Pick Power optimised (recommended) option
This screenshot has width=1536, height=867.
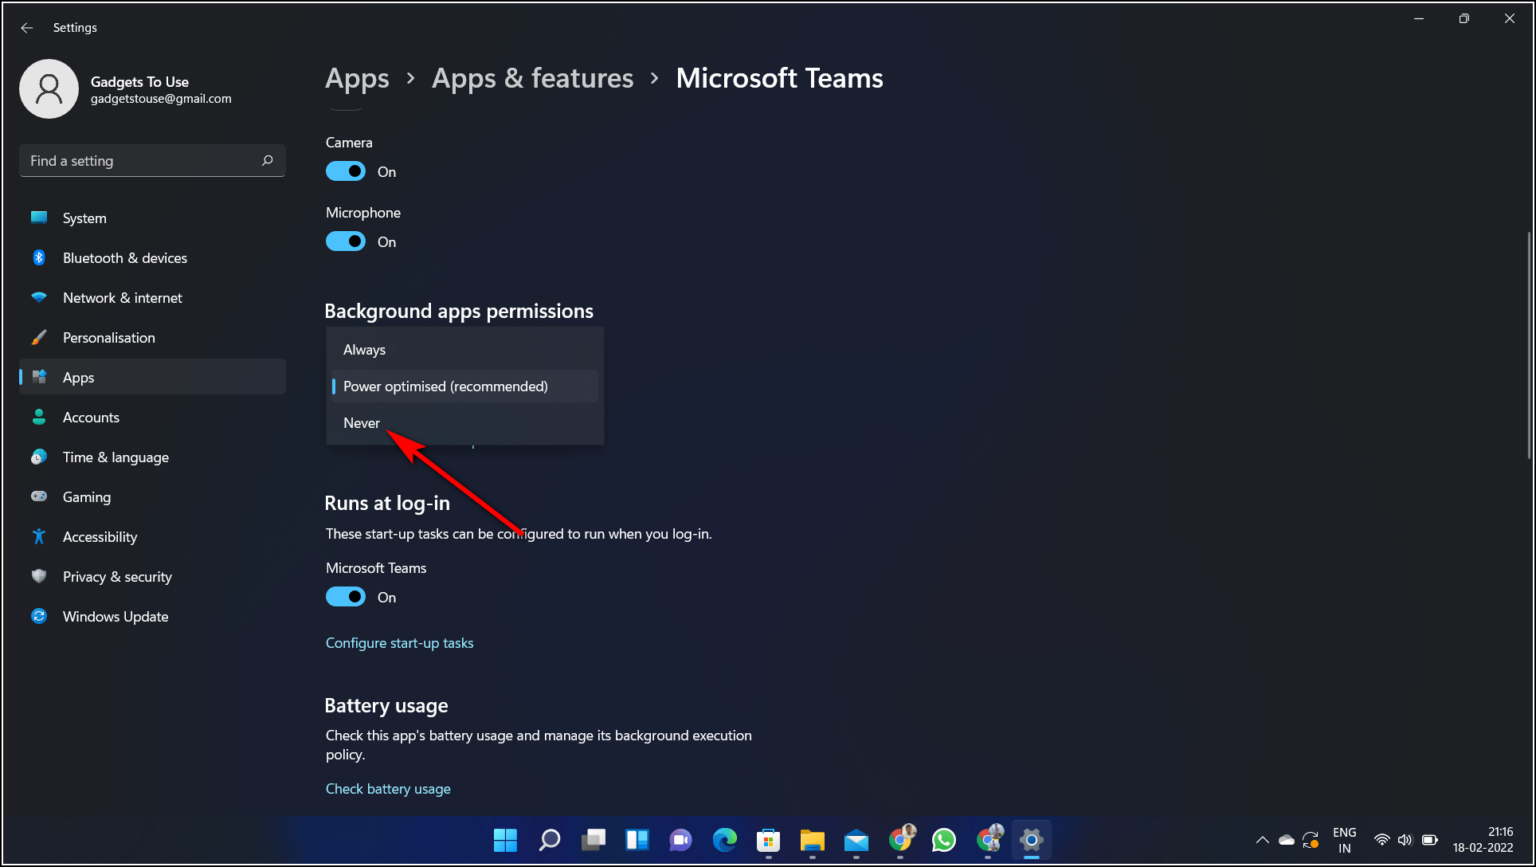pyautogui.click(x=445, y=386)
